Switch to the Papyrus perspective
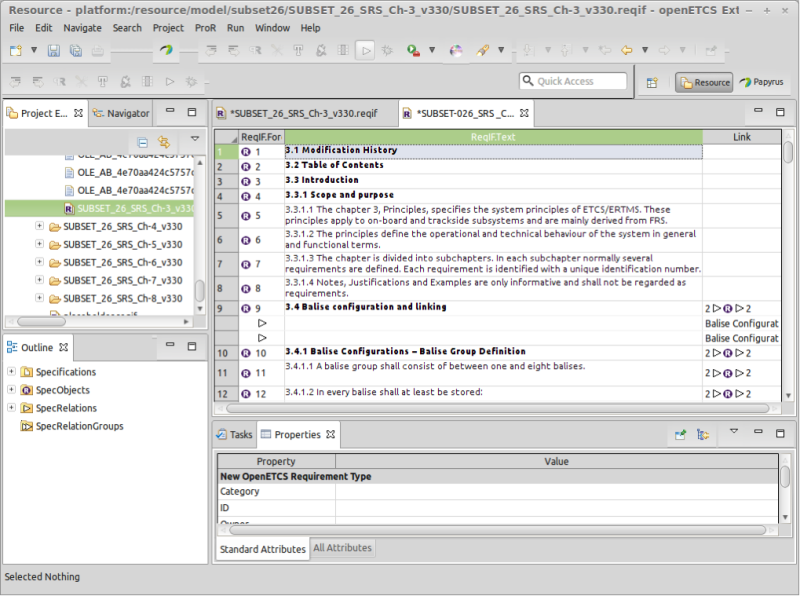800x596 pixels. tap(761, 82)
